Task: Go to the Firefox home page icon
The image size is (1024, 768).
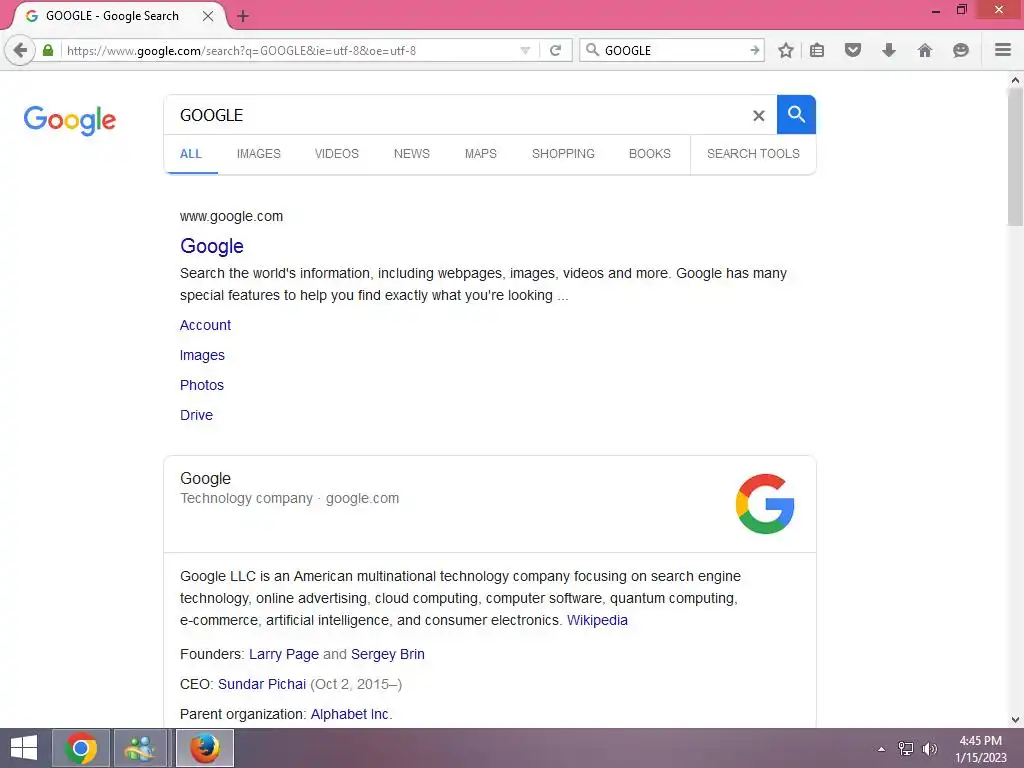Action: [925, 50]
